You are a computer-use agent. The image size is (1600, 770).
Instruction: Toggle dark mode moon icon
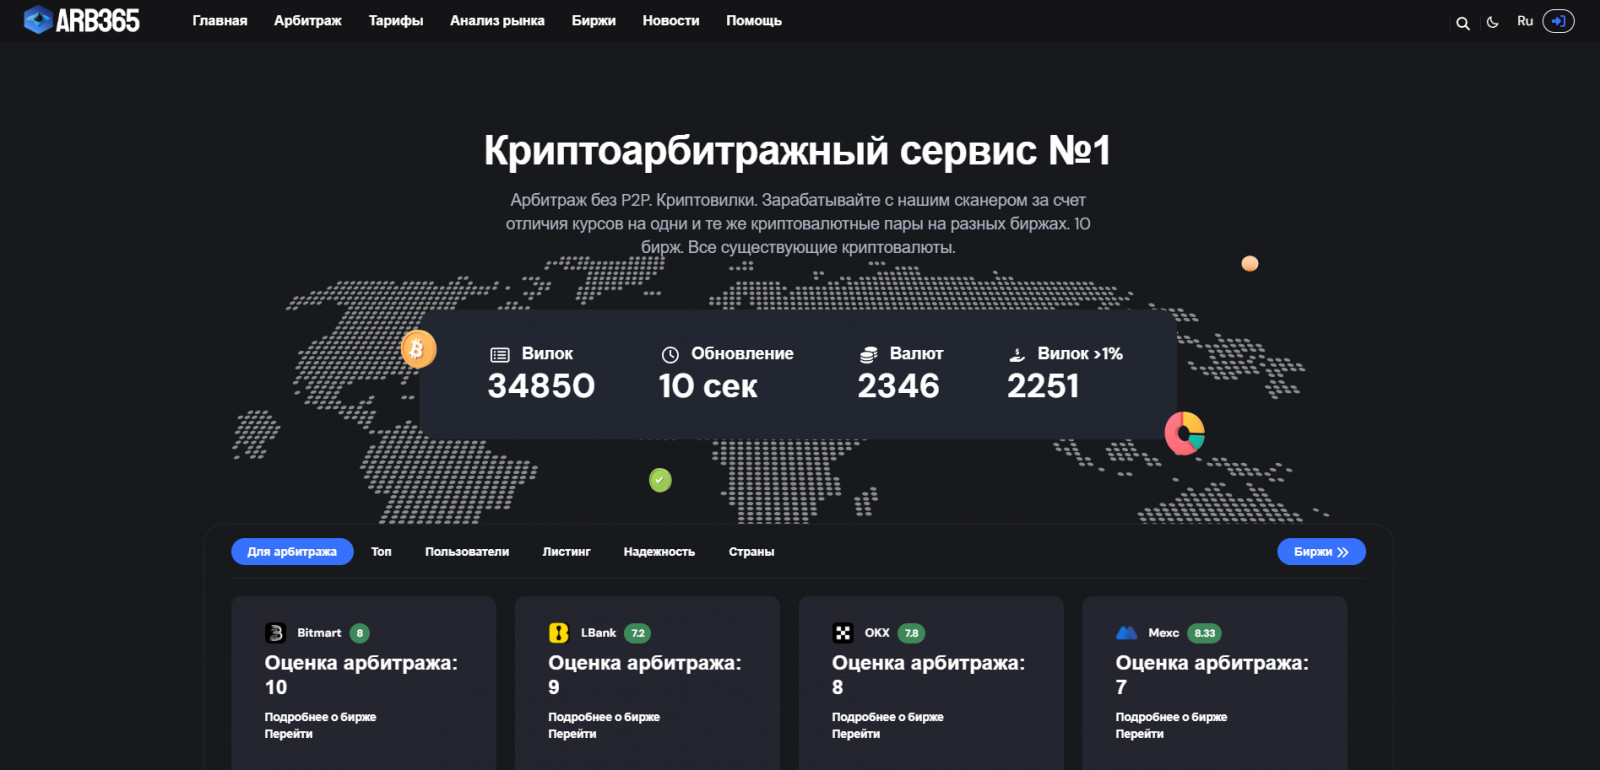[1493, 22]
